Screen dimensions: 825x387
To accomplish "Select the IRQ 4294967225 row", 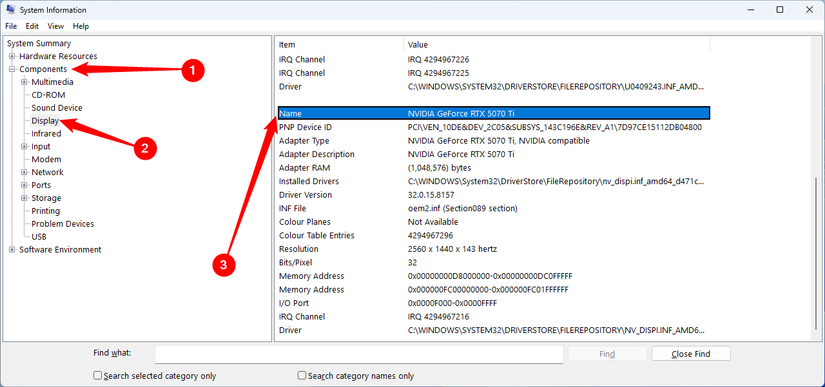I will click(x=494, y=73).
